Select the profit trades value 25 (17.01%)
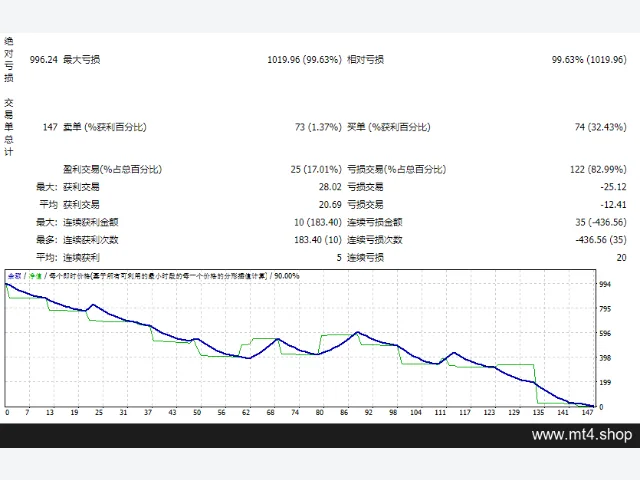 point(316,169)
